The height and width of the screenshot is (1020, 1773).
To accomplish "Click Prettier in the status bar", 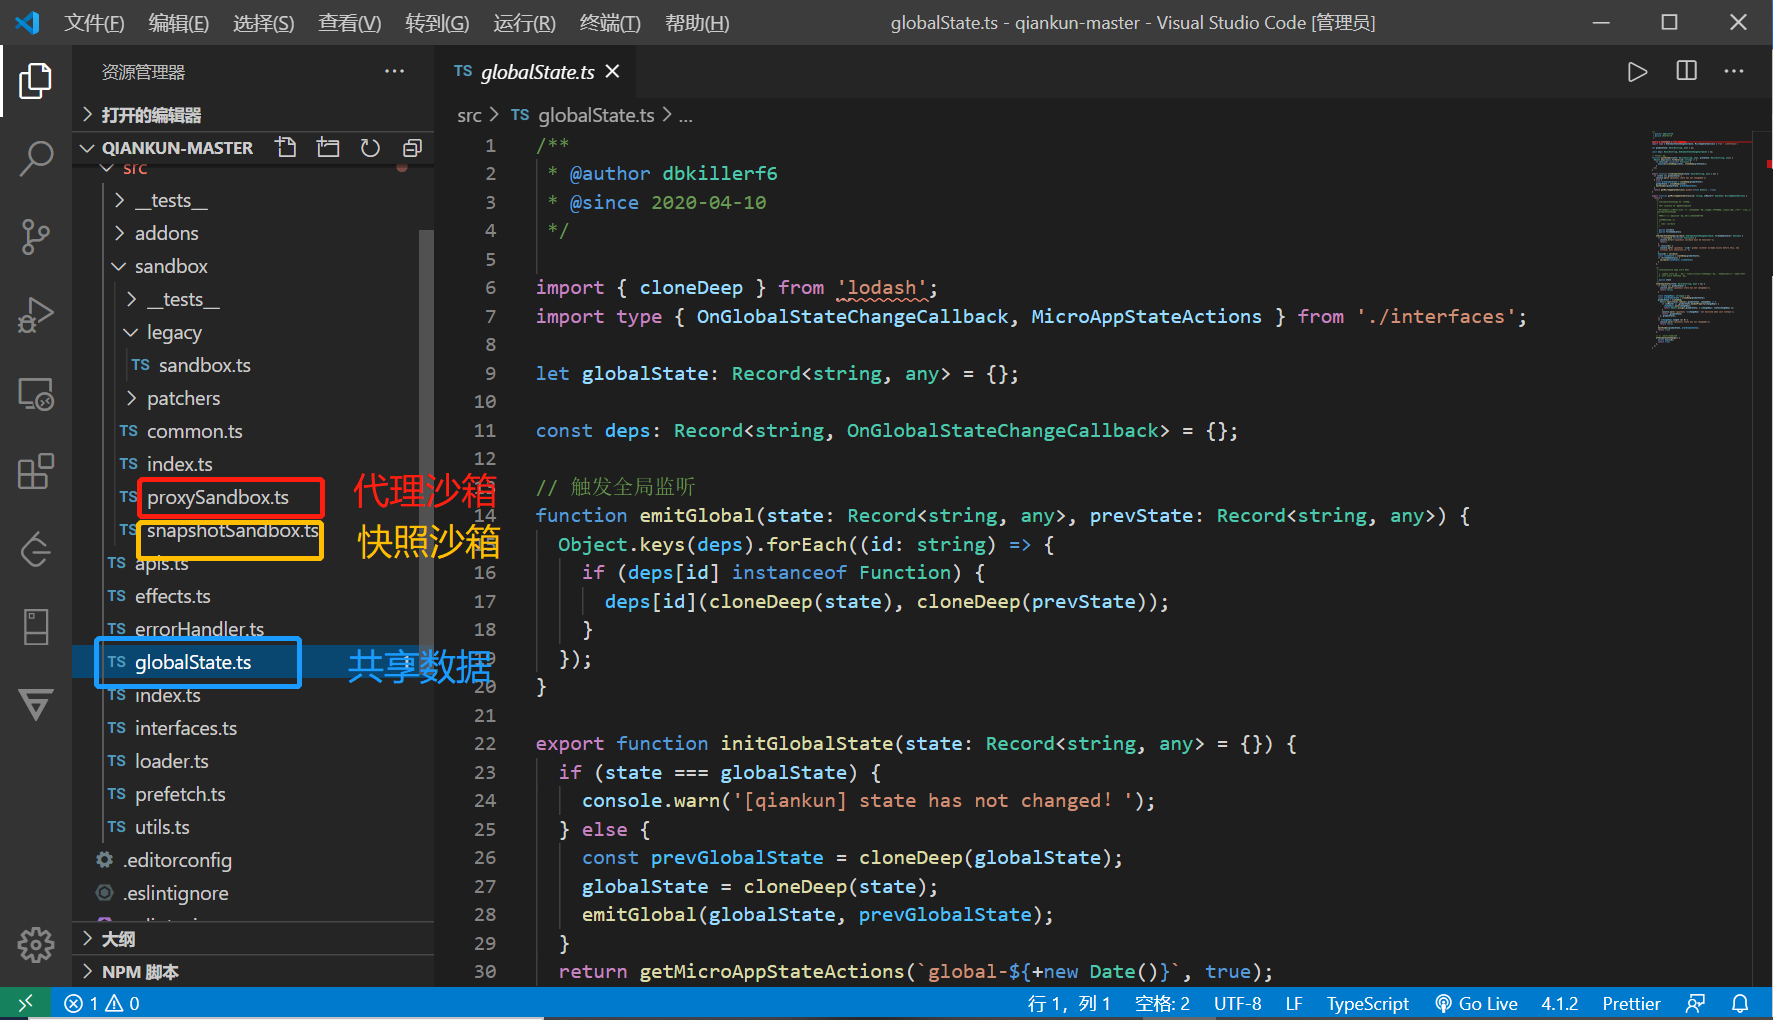I will (x=1631, y=1003).
